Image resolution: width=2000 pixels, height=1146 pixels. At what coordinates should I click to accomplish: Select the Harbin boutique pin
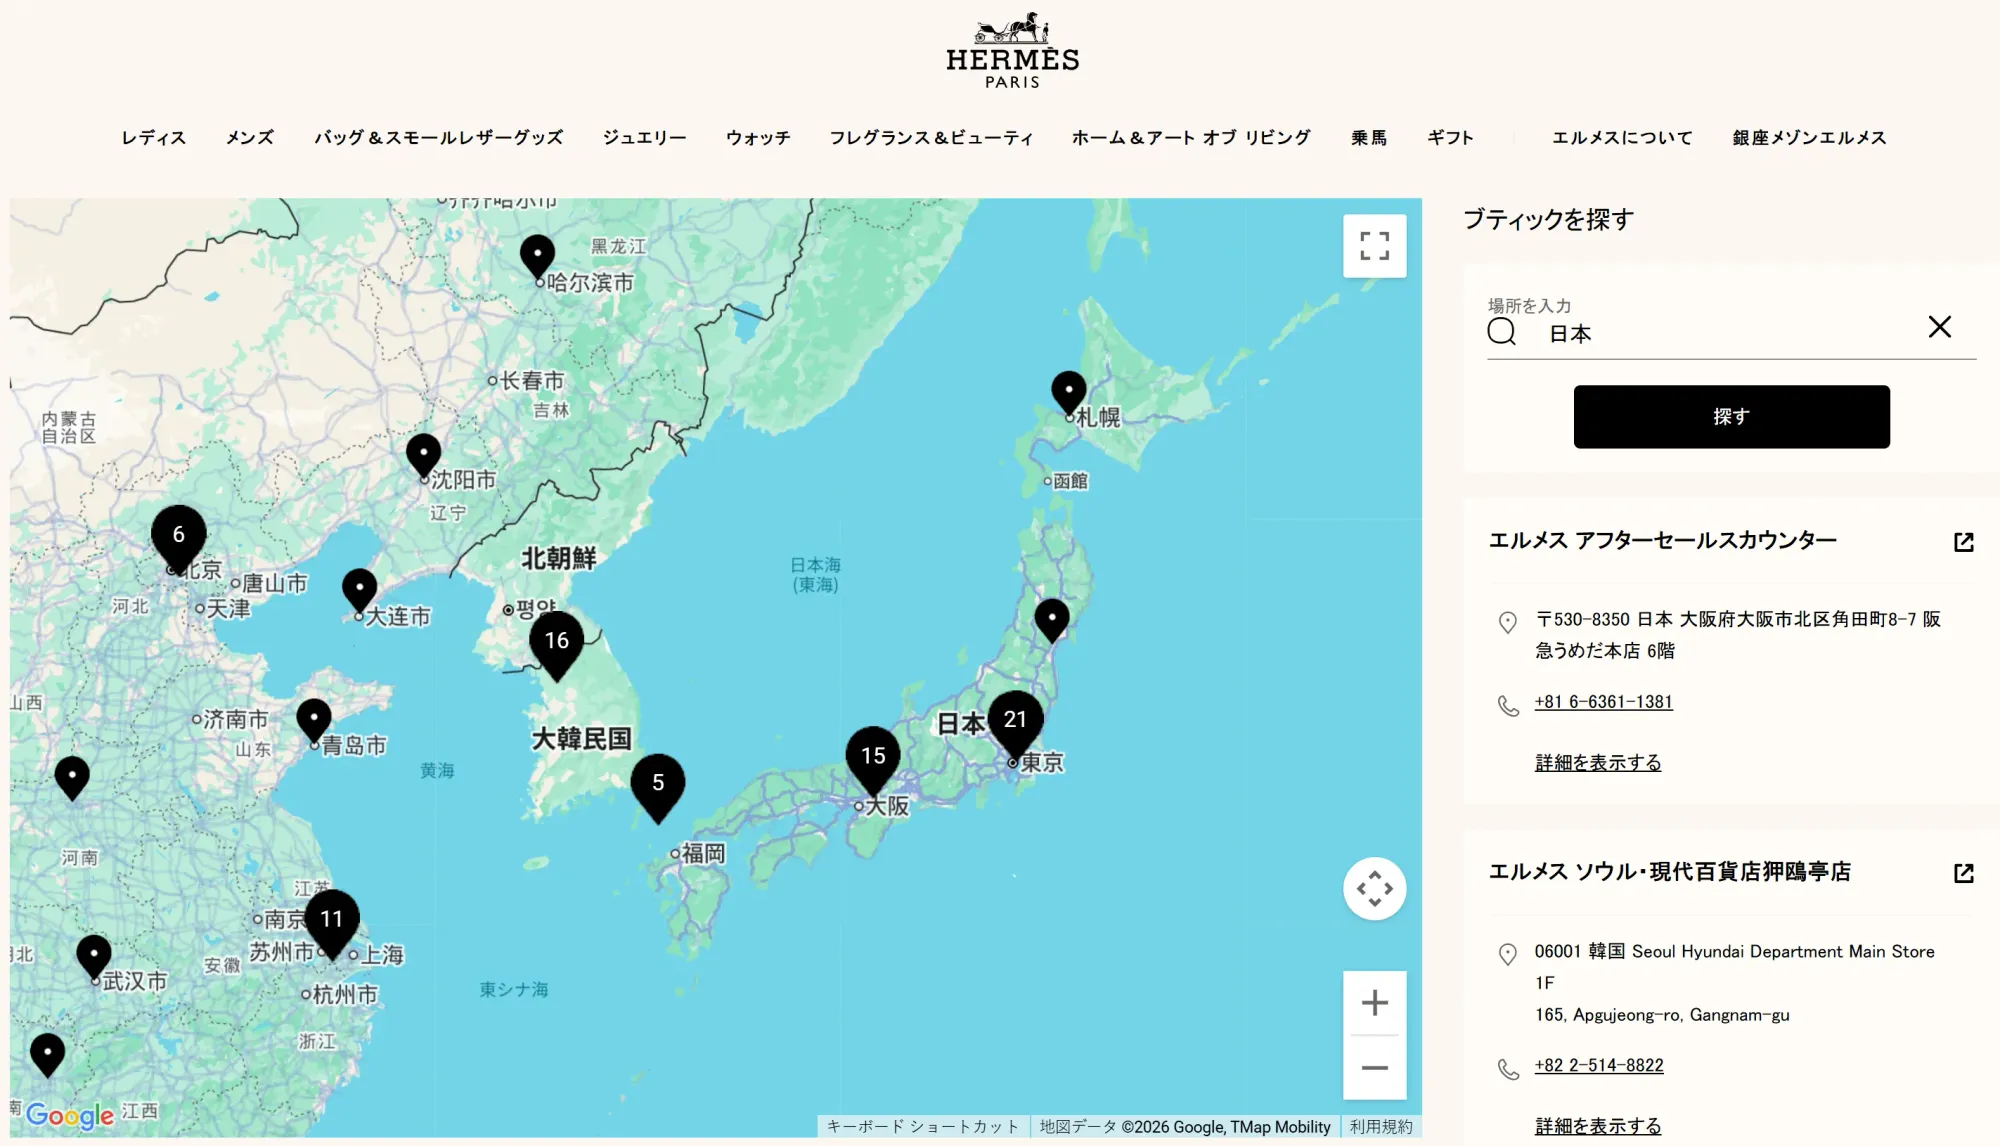click(537, 257)
